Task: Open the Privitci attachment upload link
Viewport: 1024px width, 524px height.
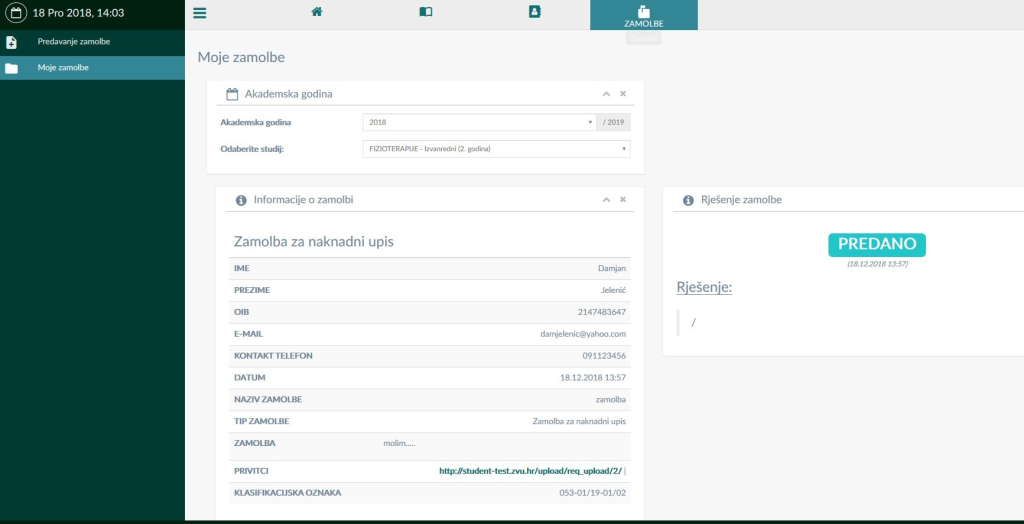Action: point(531,471)
